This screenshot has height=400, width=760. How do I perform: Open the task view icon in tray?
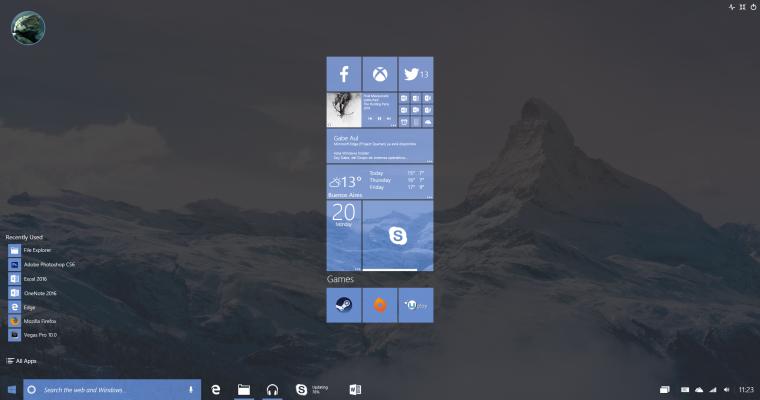(x=665, y=390)
